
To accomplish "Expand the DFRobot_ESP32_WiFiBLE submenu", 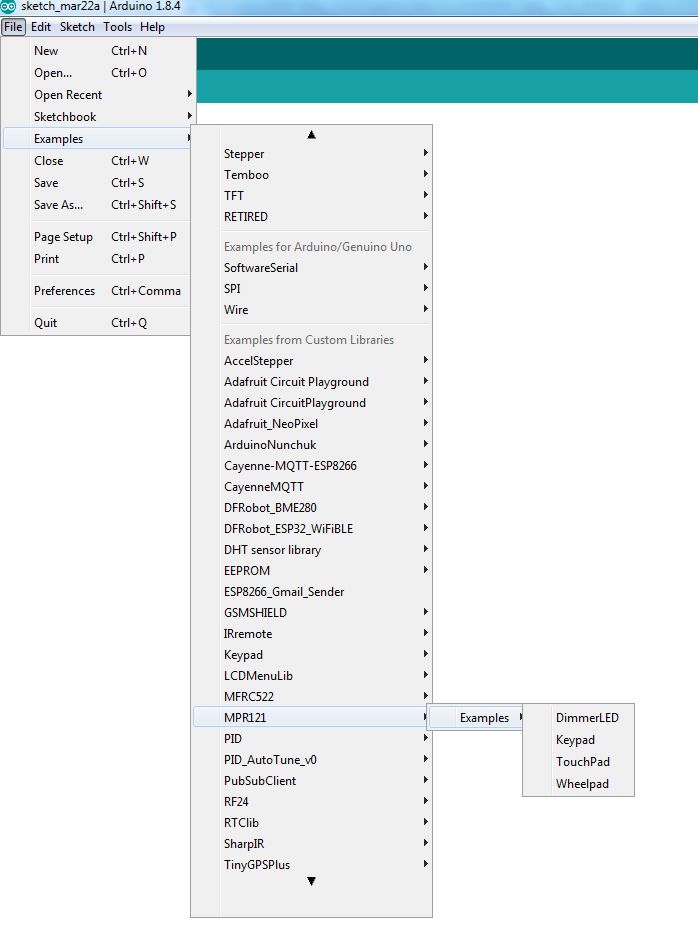I will 311,529.
